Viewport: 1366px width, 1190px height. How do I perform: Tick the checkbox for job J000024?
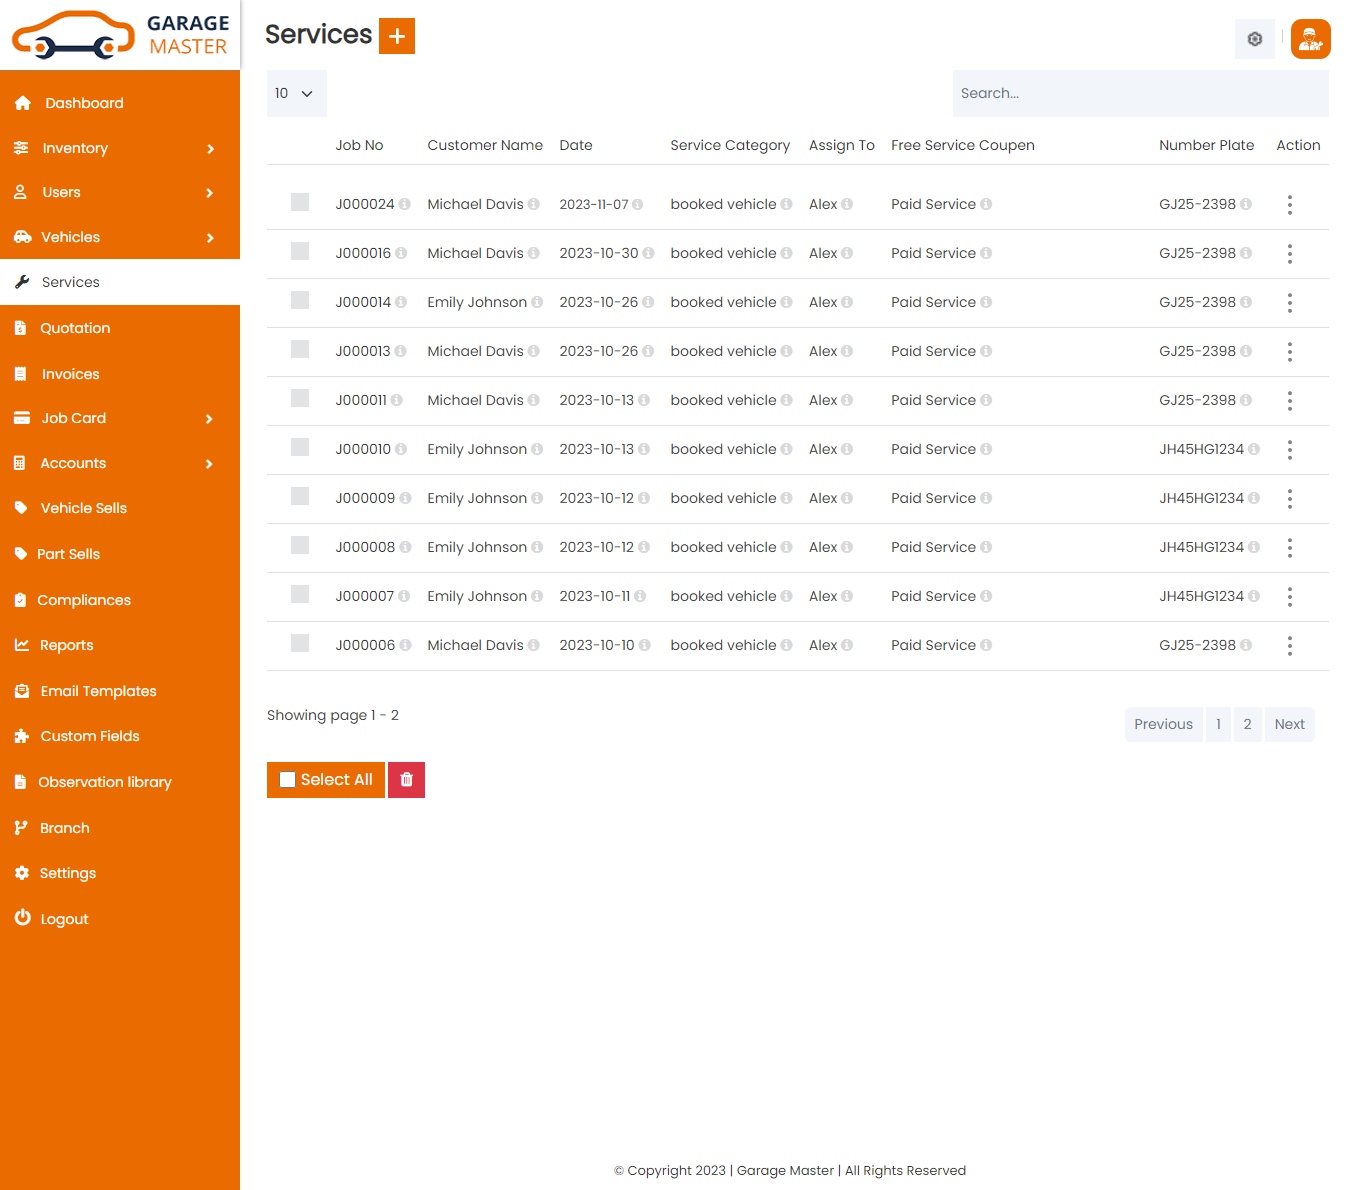(300, 202)
